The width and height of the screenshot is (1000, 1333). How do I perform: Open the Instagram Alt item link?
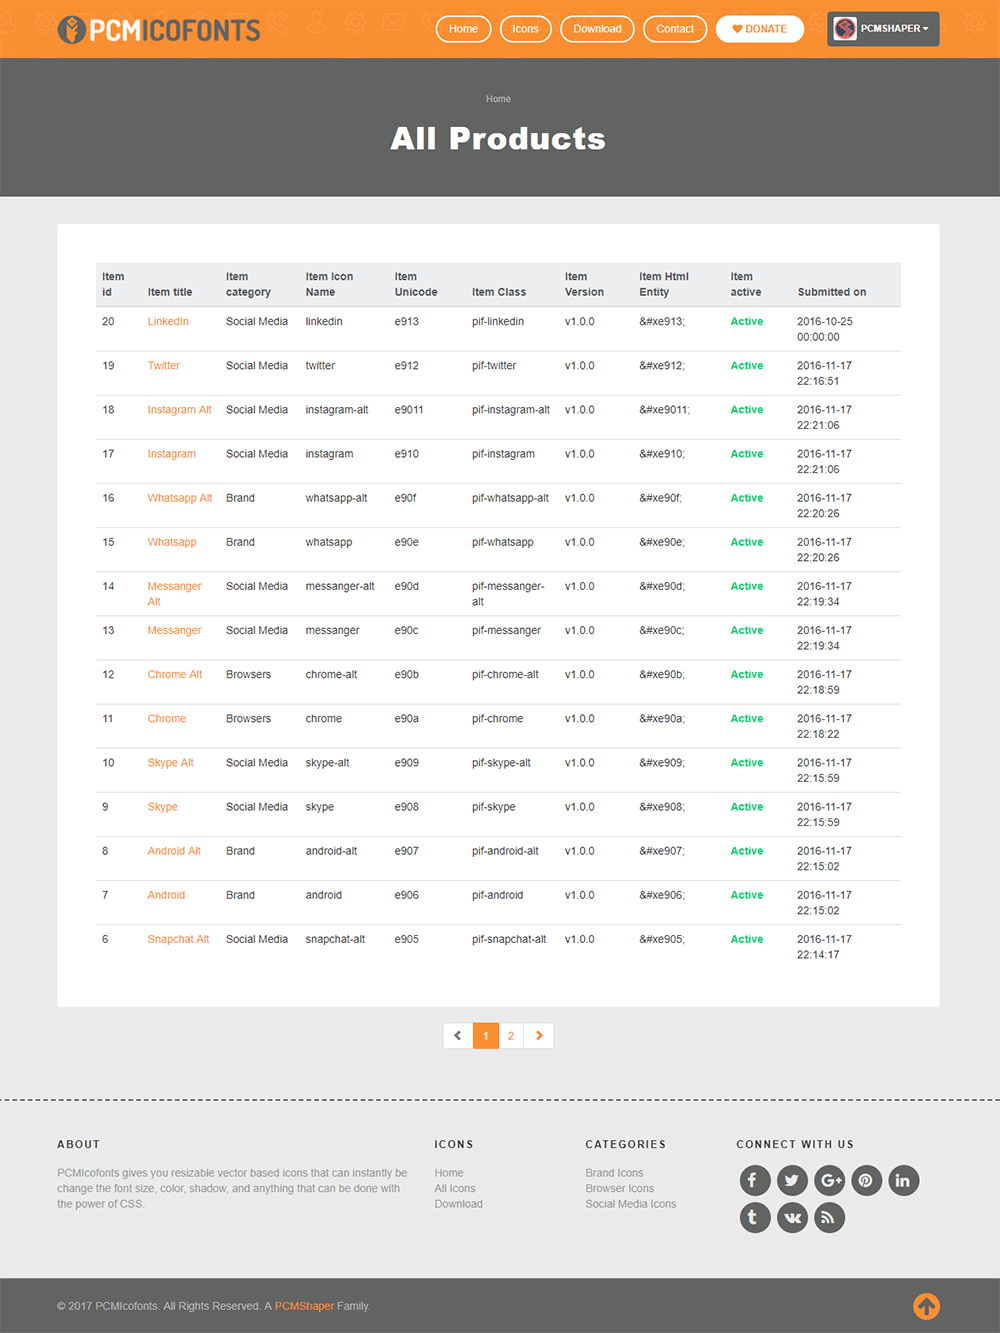point(179,409)
